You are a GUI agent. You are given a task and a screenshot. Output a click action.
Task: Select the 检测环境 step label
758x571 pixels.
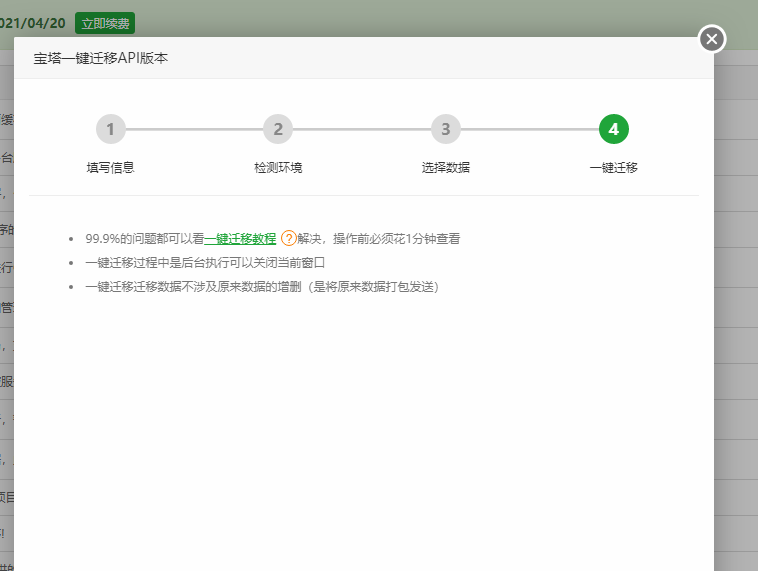278,168
